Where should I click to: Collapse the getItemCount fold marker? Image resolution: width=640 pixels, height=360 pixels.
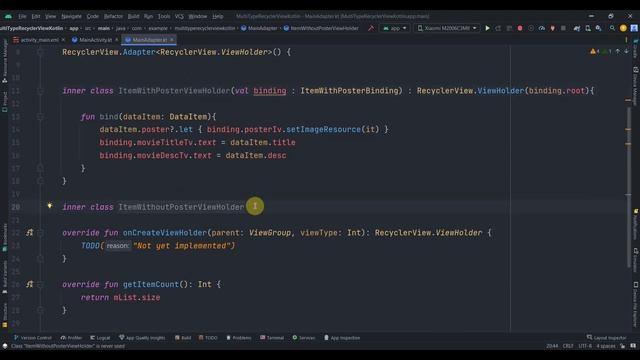[x=40, y=284]
